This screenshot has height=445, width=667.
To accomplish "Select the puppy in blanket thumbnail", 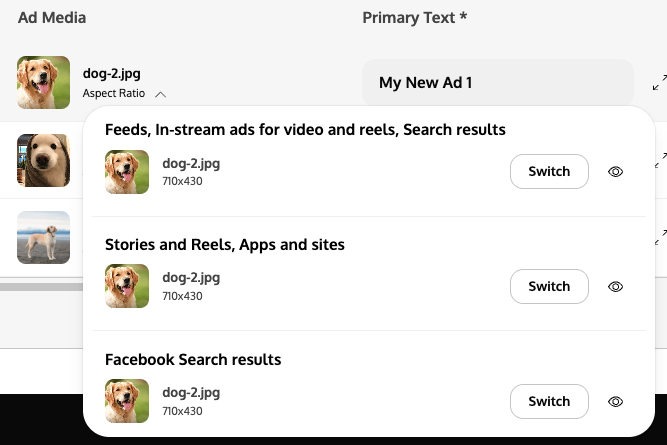I will 43,160.
